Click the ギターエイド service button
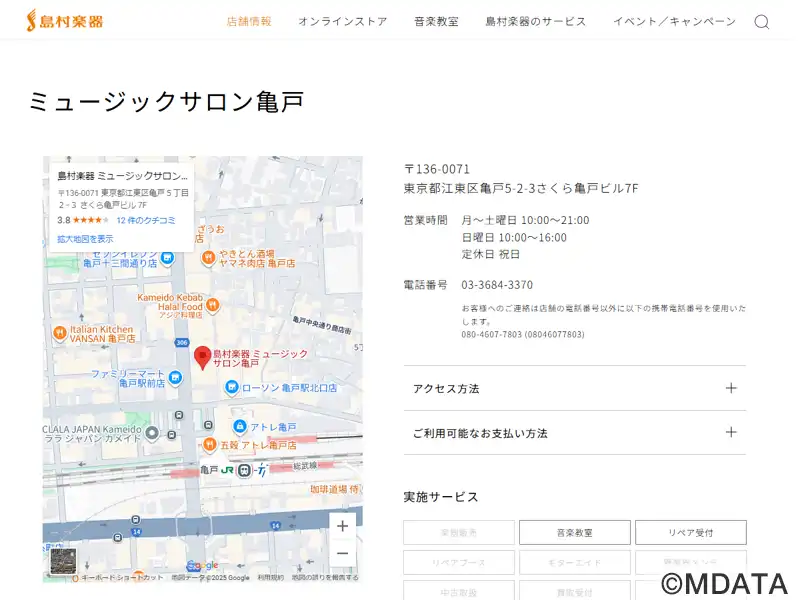The image size is (800, 600). coord(574,562)
